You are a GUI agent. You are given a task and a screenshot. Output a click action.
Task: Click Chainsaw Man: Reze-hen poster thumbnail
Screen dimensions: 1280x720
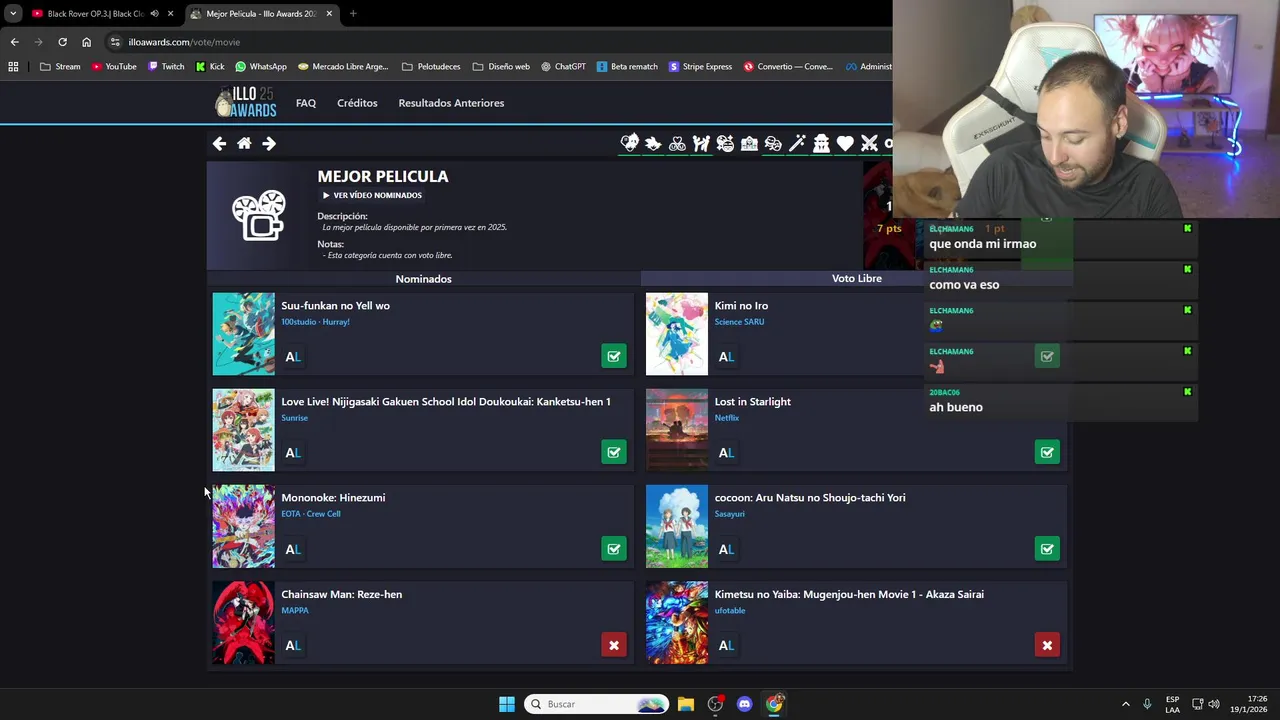click(243, 623)
